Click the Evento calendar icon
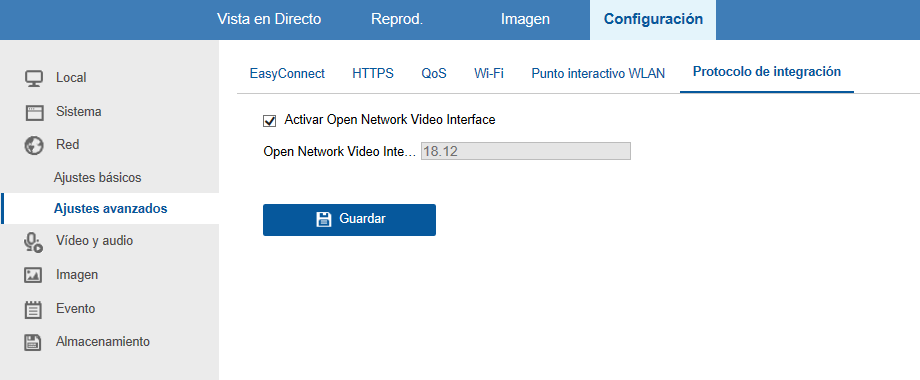The height and width of the screenshot is (380, 920). [34, 309]
